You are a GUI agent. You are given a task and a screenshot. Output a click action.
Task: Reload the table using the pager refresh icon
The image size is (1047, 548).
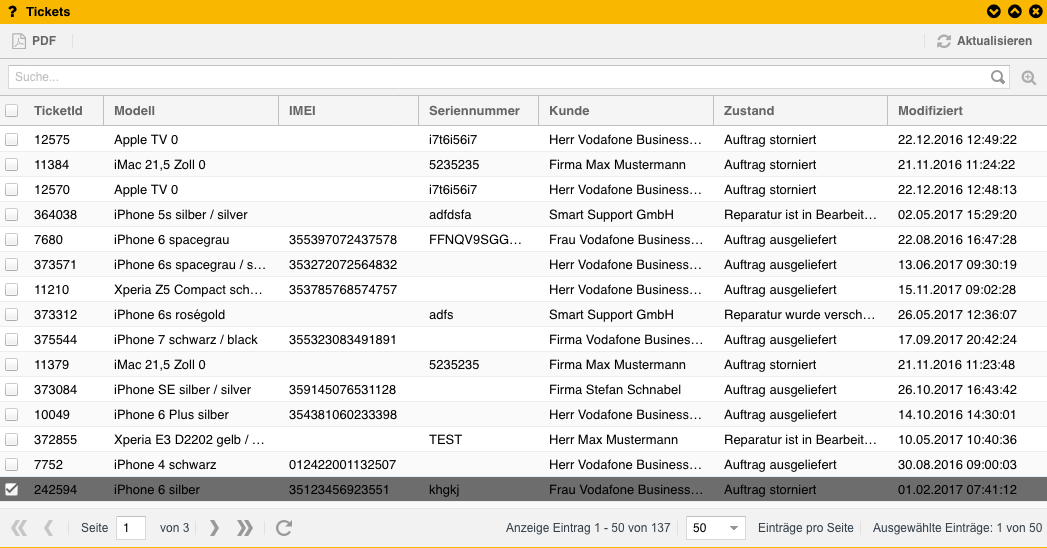tap(284, 528)
